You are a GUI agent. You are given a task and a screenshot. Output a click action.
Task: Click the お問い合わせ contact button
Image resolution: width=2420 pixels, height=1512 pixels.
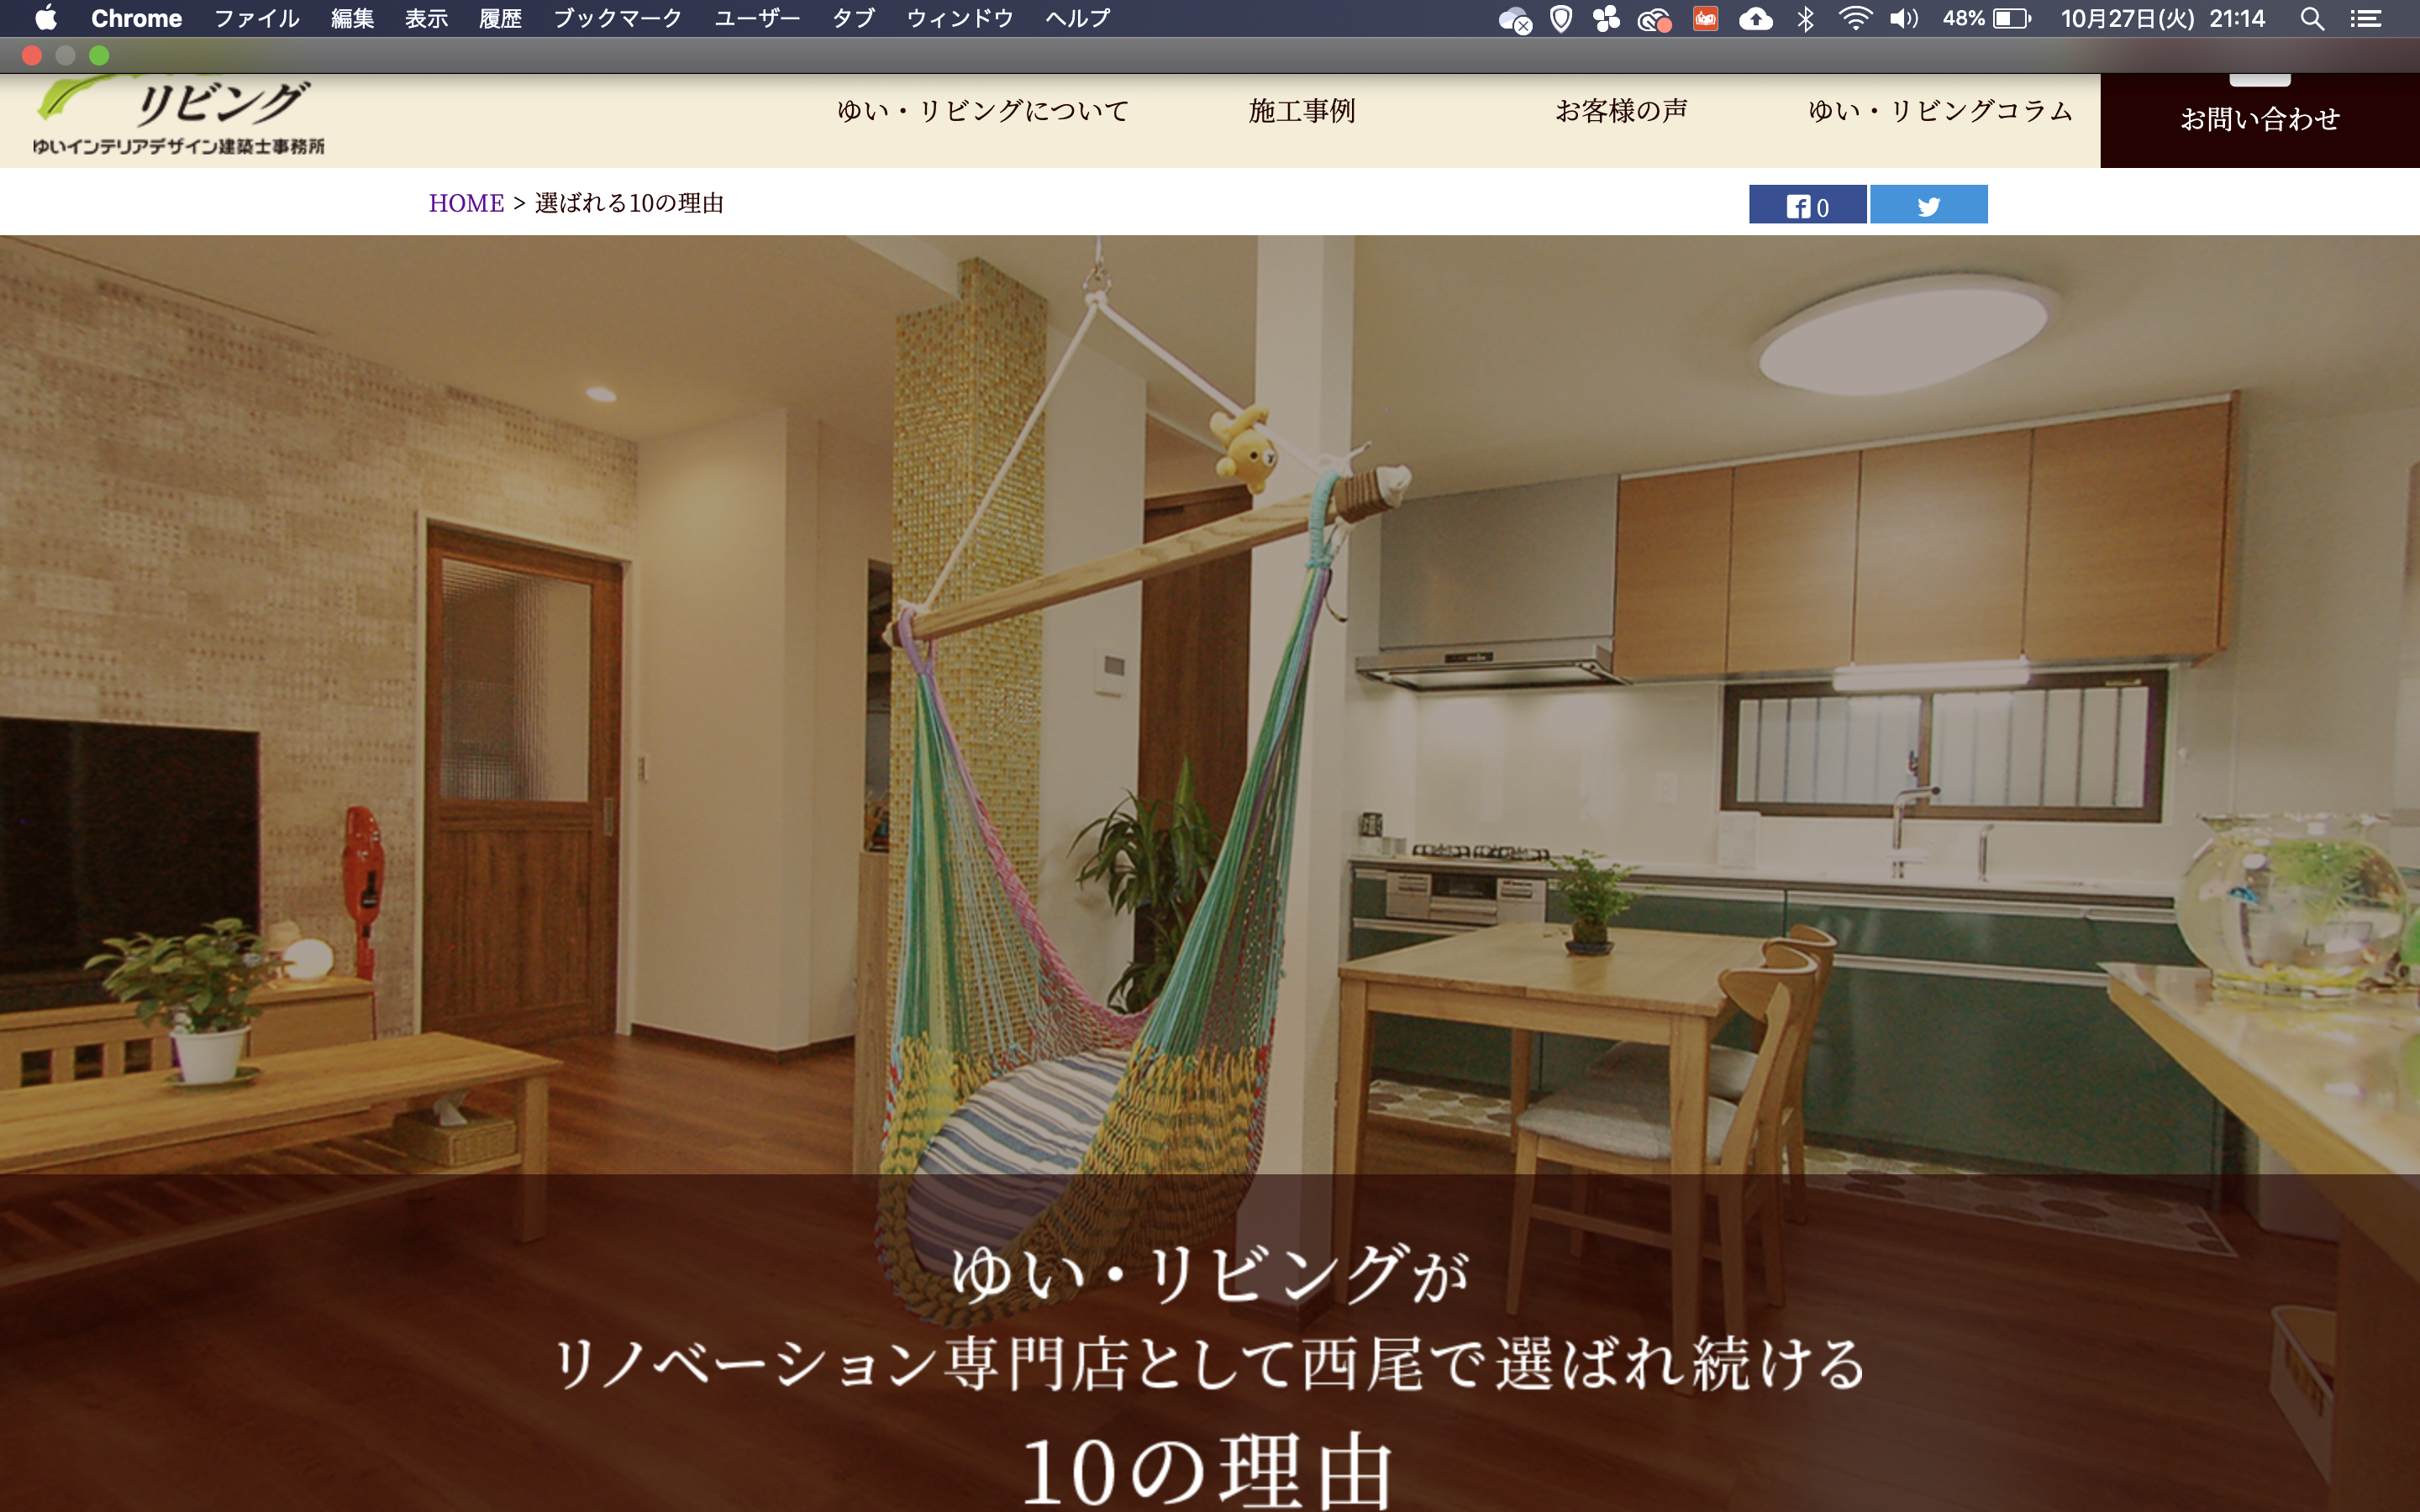coord(2260,120)
